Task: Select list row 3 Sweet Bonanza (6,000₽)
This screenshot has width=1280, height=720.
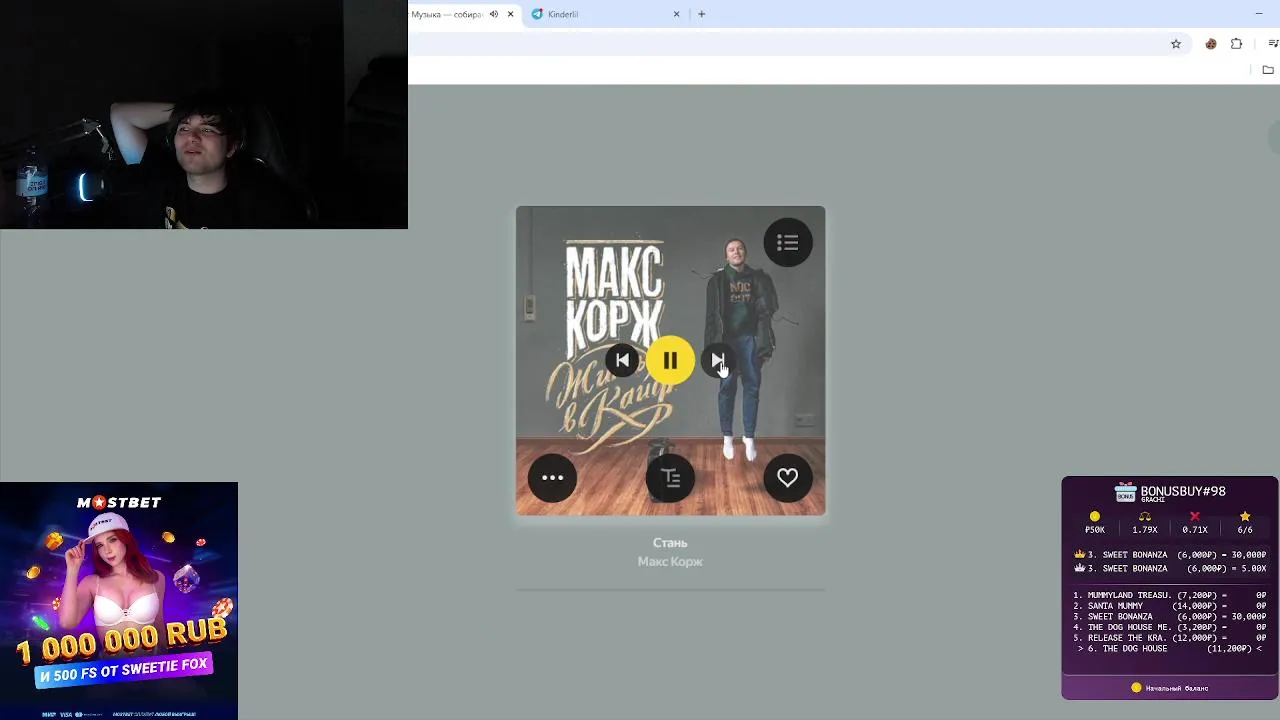Action: [1170, 617]
